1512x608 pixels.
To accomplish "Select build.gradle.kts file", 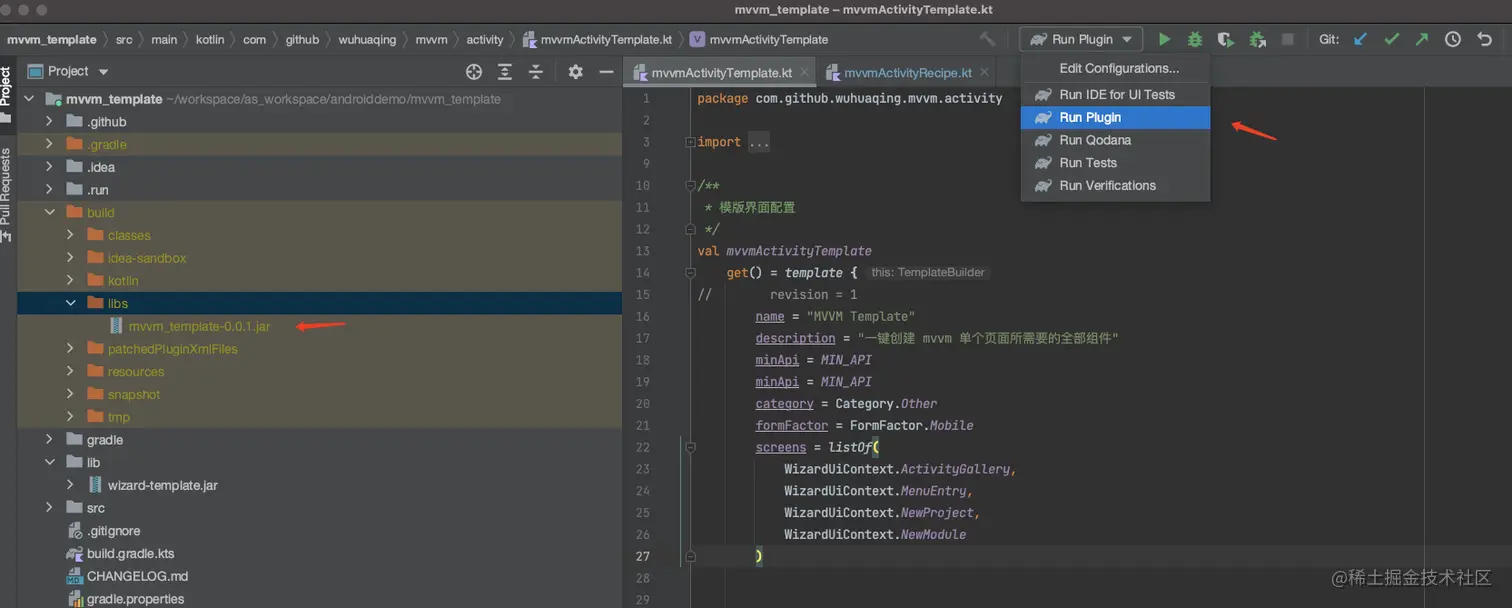I will [x=131, y=553].
